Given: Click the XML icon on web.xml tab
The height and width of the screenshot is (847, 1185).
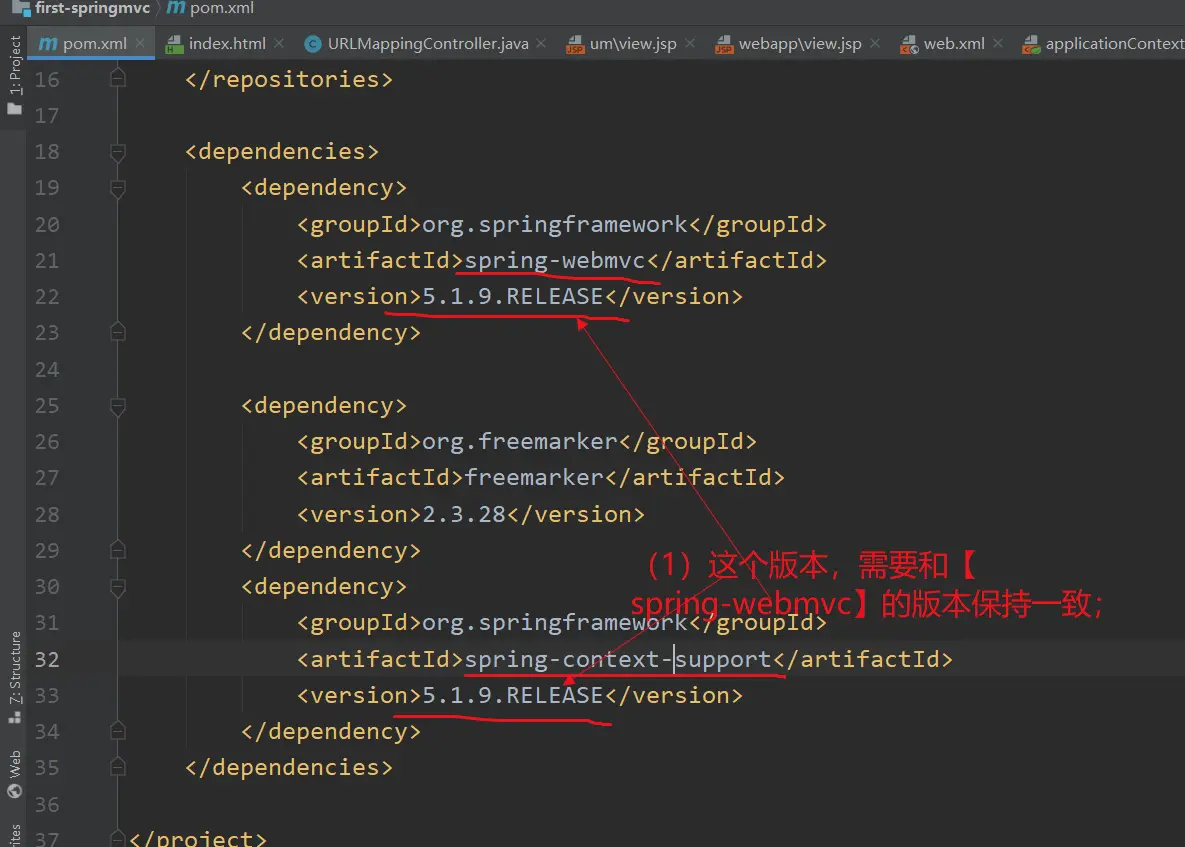Looking at the screenshot, I should click(909, 45).
